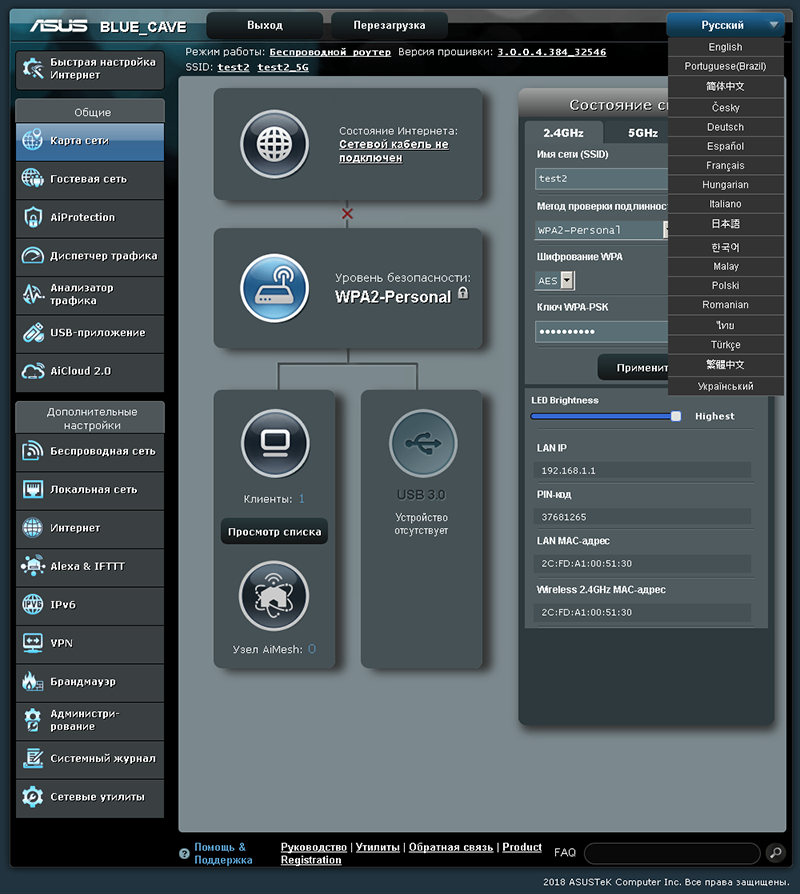Select Українська language
800x894 pixels.
[725, 386]
